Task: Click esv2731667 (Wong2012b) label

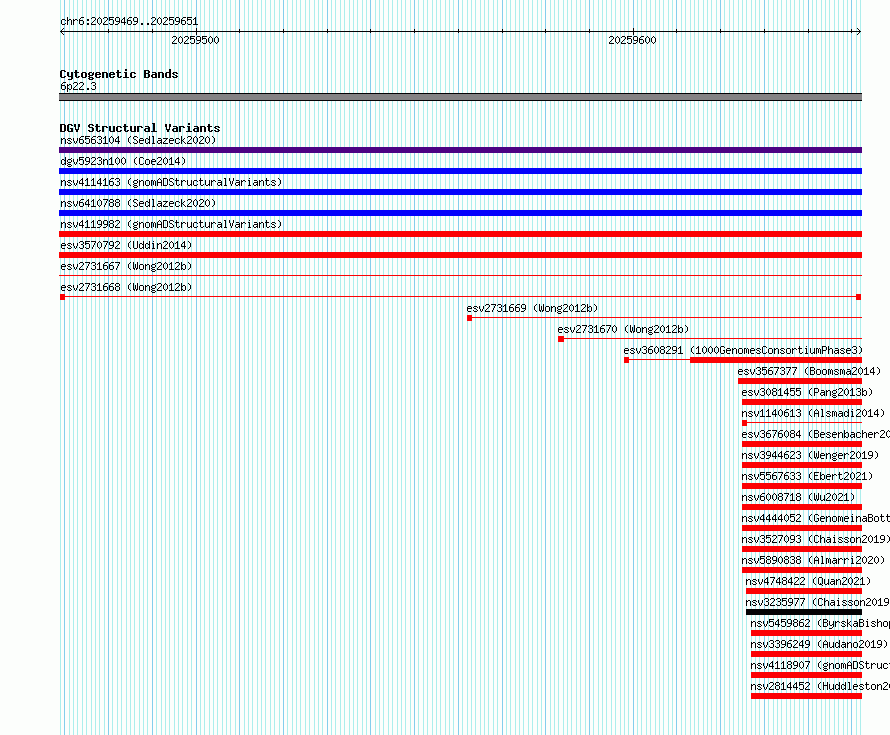Action: coord(126,266)
